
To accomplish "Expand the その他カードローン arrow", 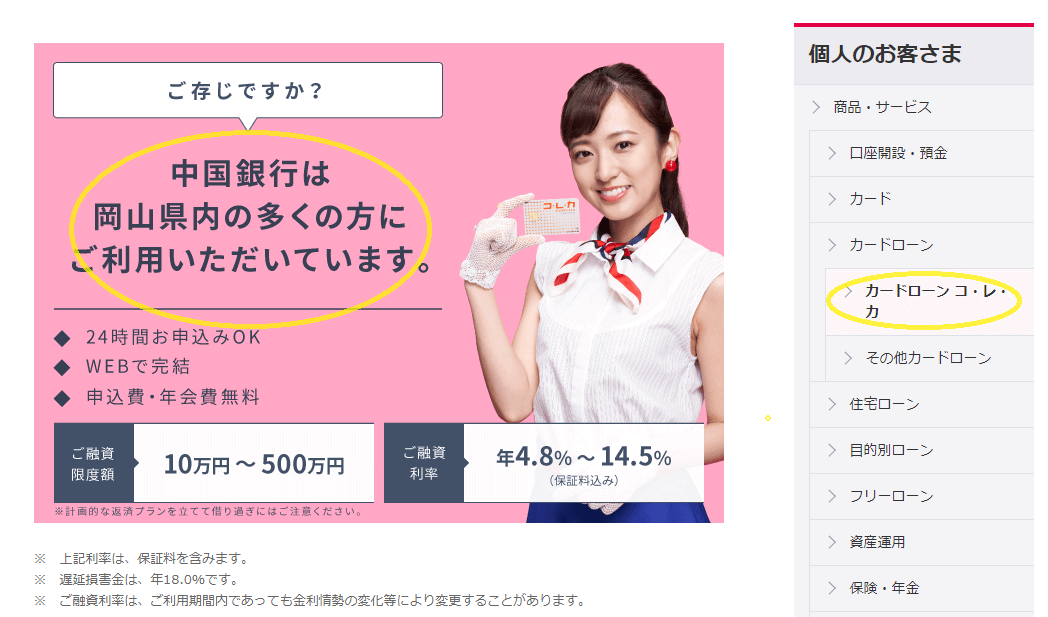I will (x=848, y=358).
